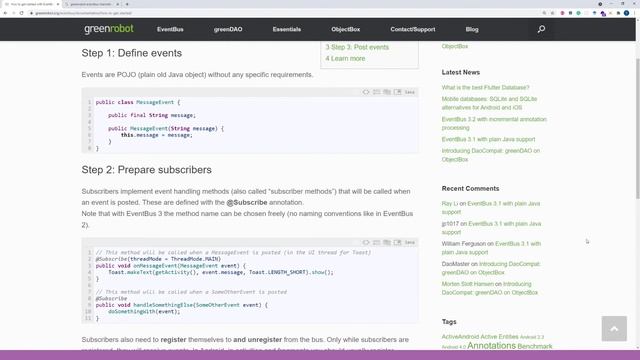
Task: Bookmark the page with the star icon
Action: click(553, 13)
